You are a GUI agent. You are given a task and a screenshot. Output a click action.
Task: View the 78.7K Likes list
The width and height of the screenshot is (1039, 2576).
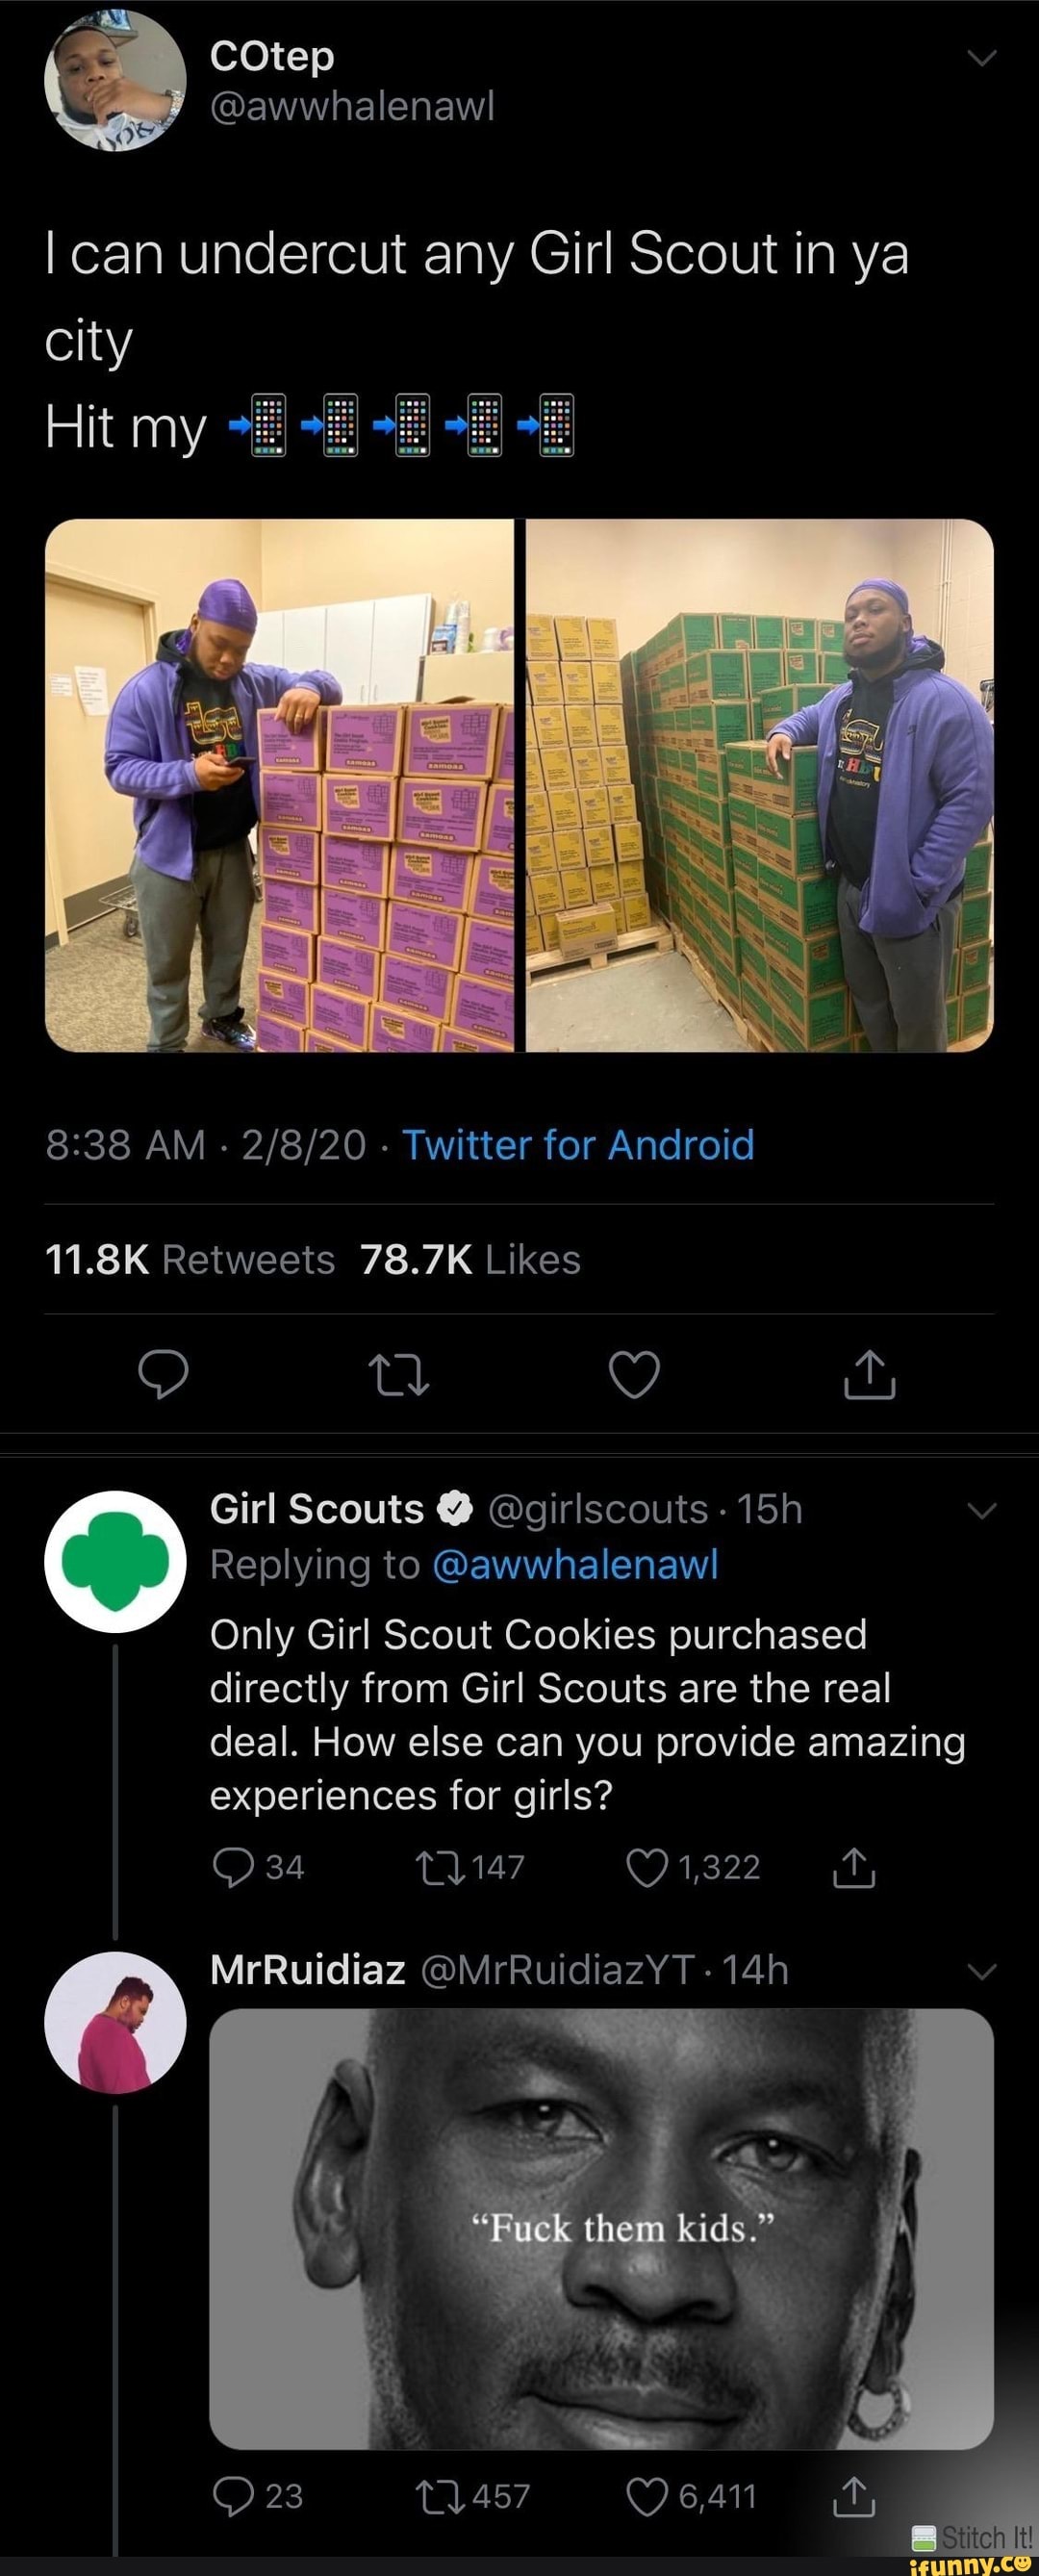click(x=470, y=1259)
